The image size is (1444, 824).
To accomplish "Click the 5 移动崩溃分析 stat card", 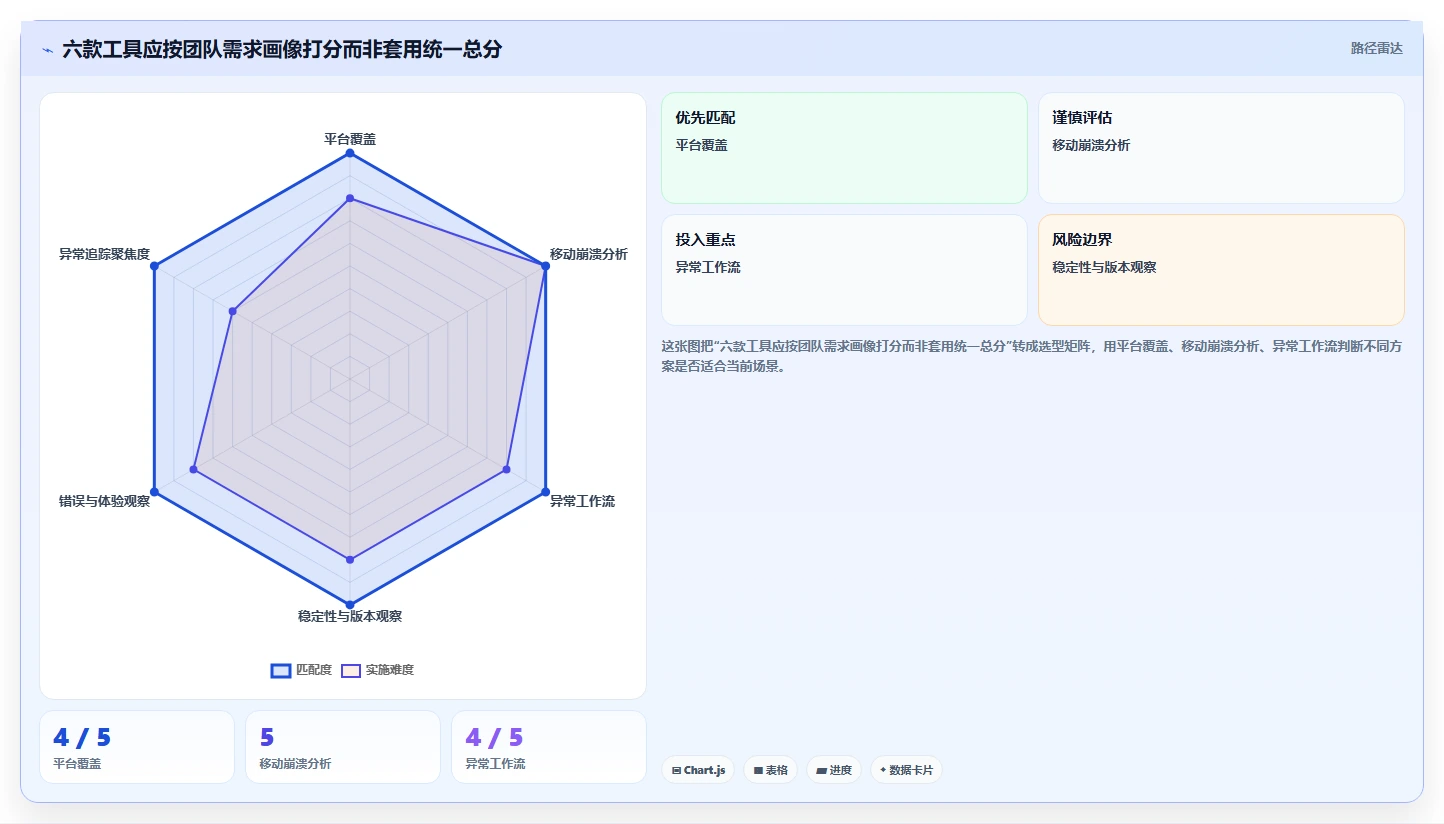I will pyautogui.click(x=343, y=747).
